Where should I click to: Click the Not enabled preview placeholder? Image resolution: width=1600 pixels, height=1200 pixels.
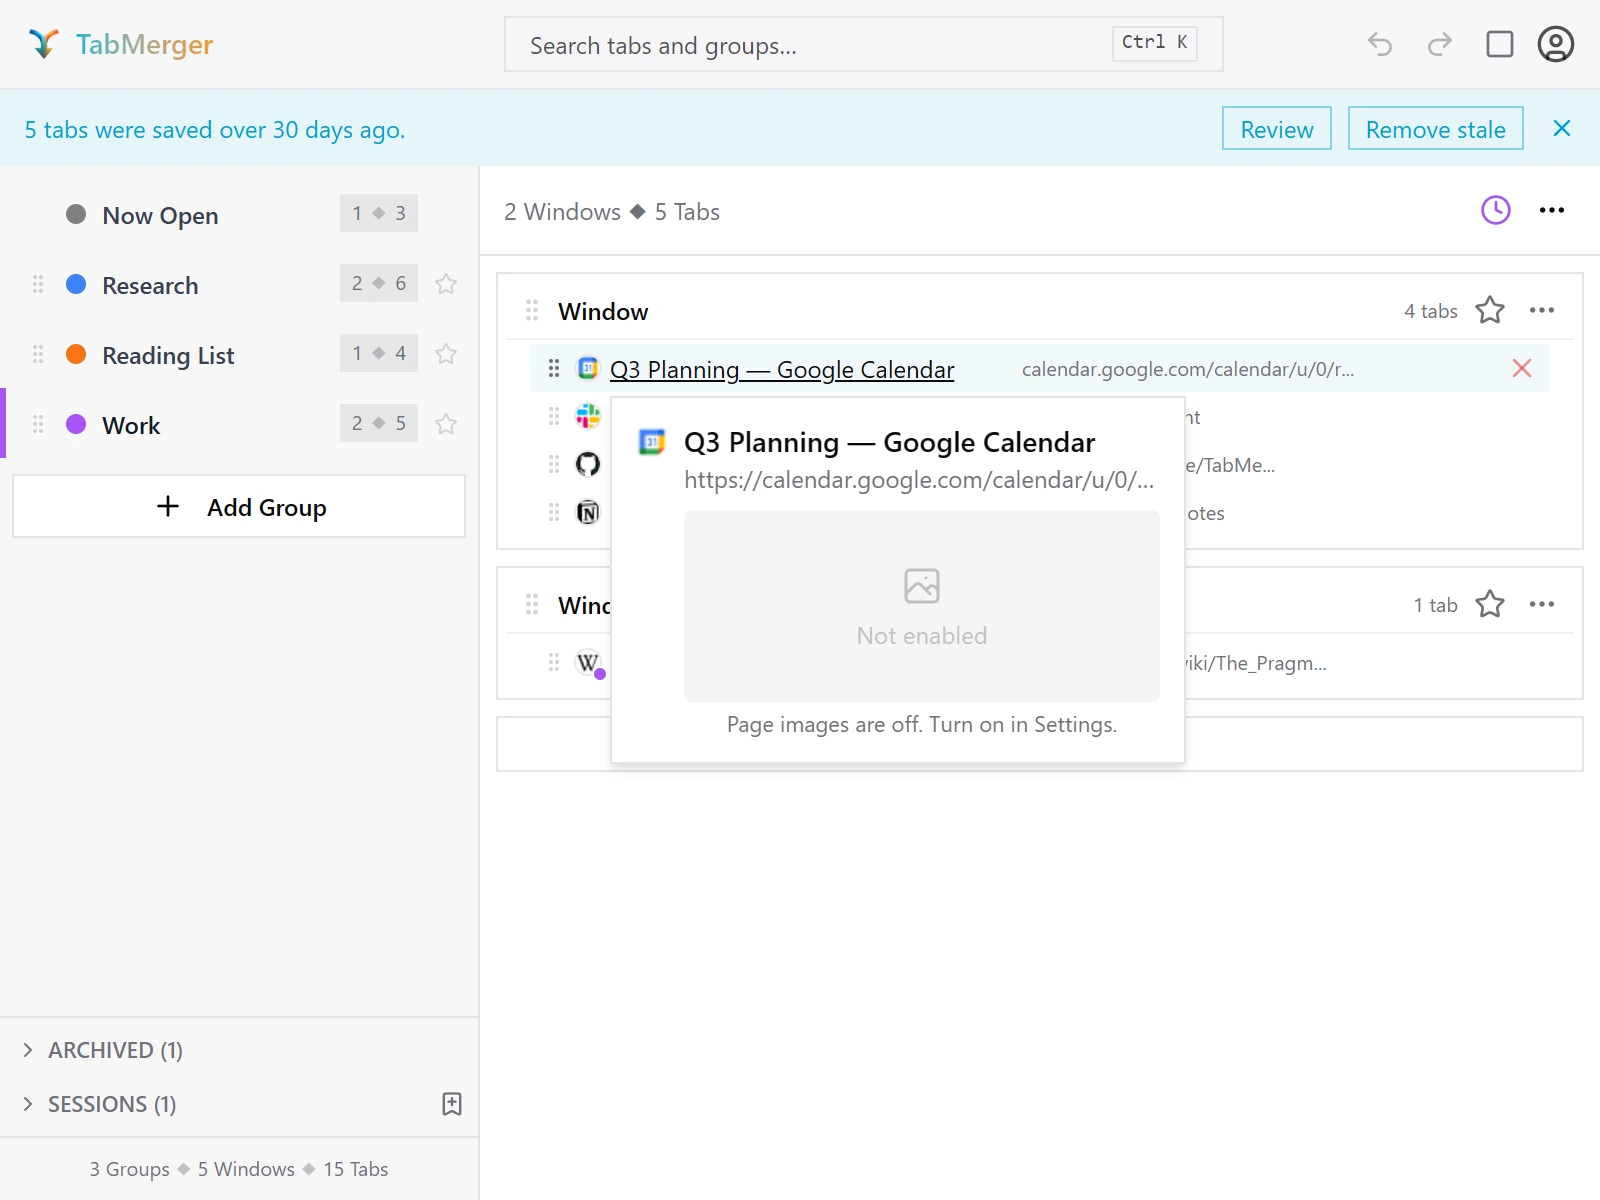coord(922,606)
